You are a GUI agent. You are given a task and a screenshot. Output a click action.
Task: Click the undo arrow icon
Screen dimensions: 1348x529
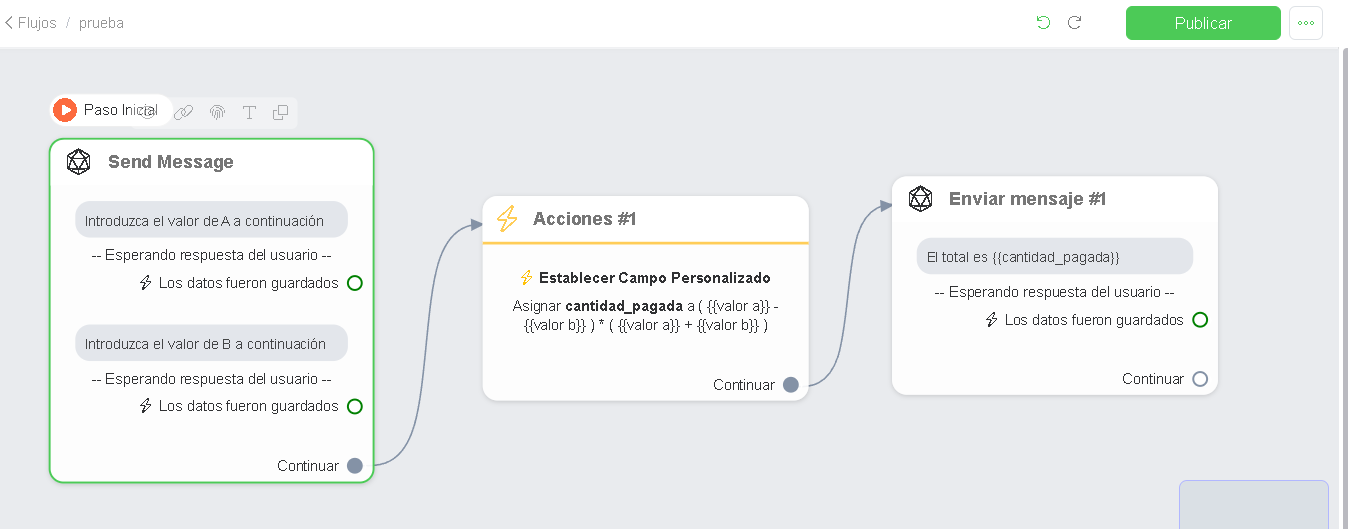coord(1043,22)
